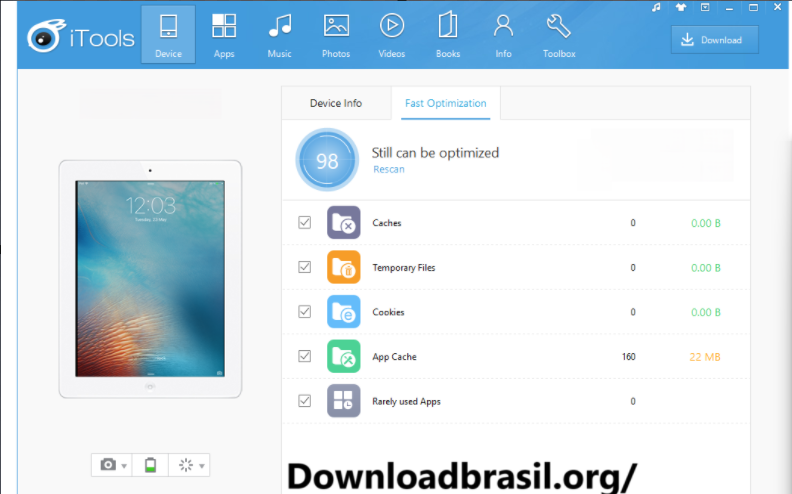Click the App Cache label

[x=394, y=357]
